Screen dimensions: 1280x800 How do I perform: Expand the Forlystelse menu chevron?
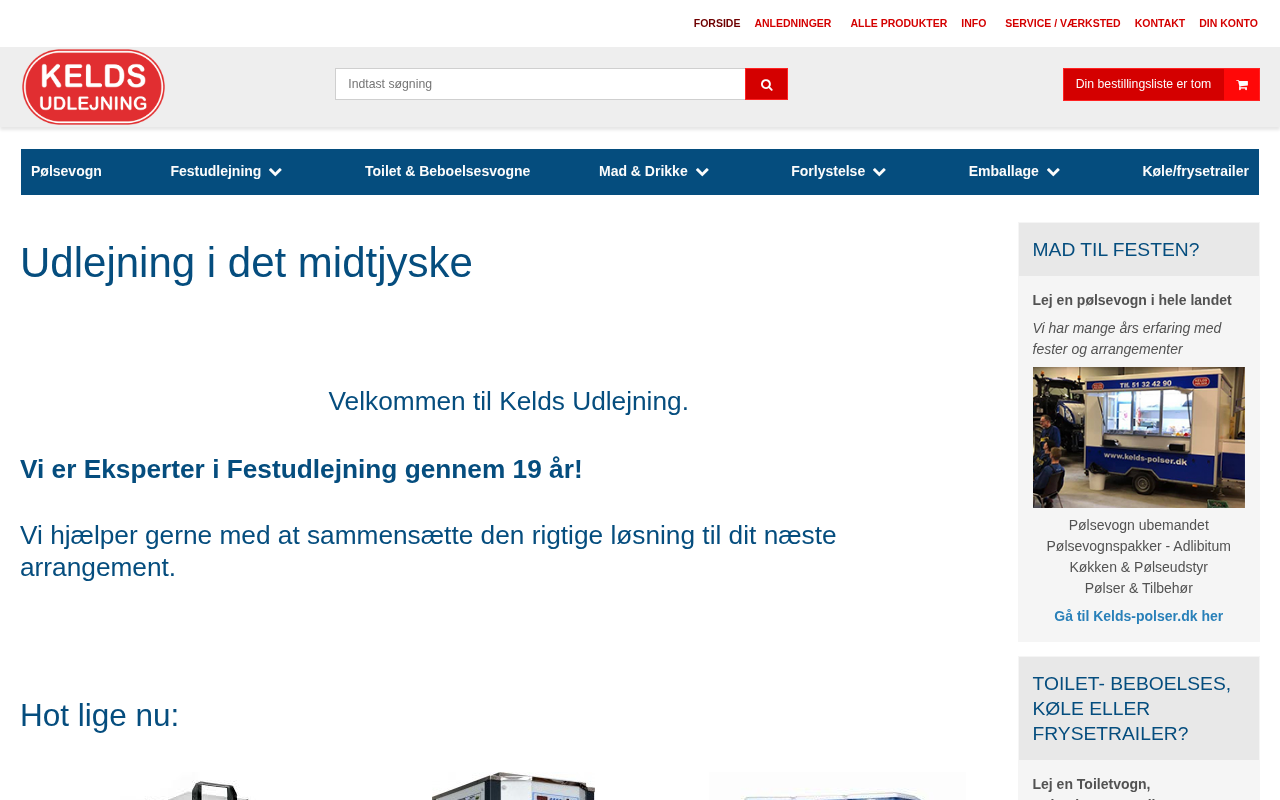pyautogui.click(x=879, y=172)
